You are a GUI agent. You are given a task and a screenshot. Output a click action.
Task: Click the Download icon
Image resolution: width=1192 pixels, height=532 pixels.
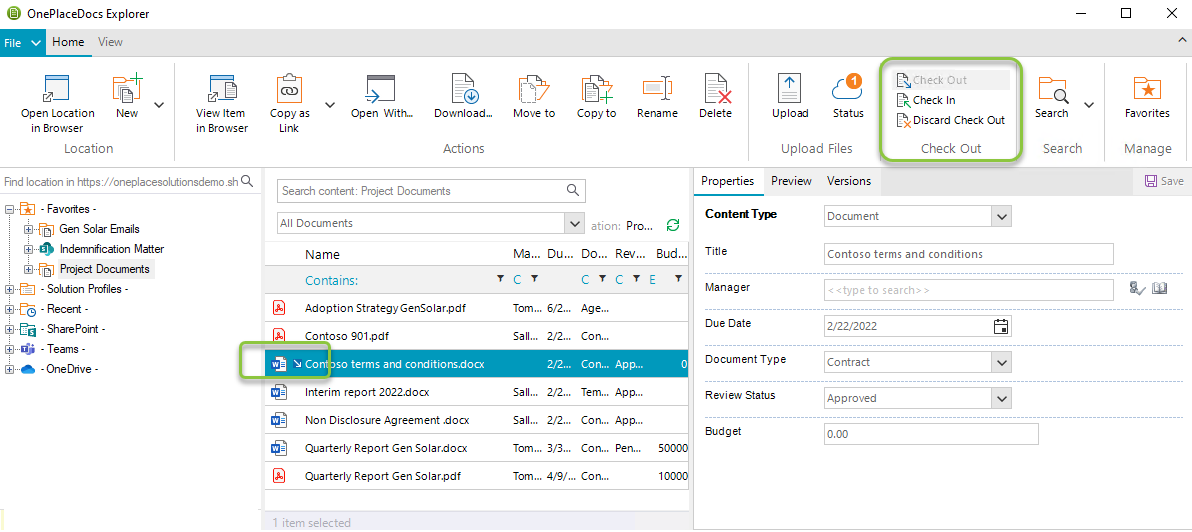pos(464,88)
